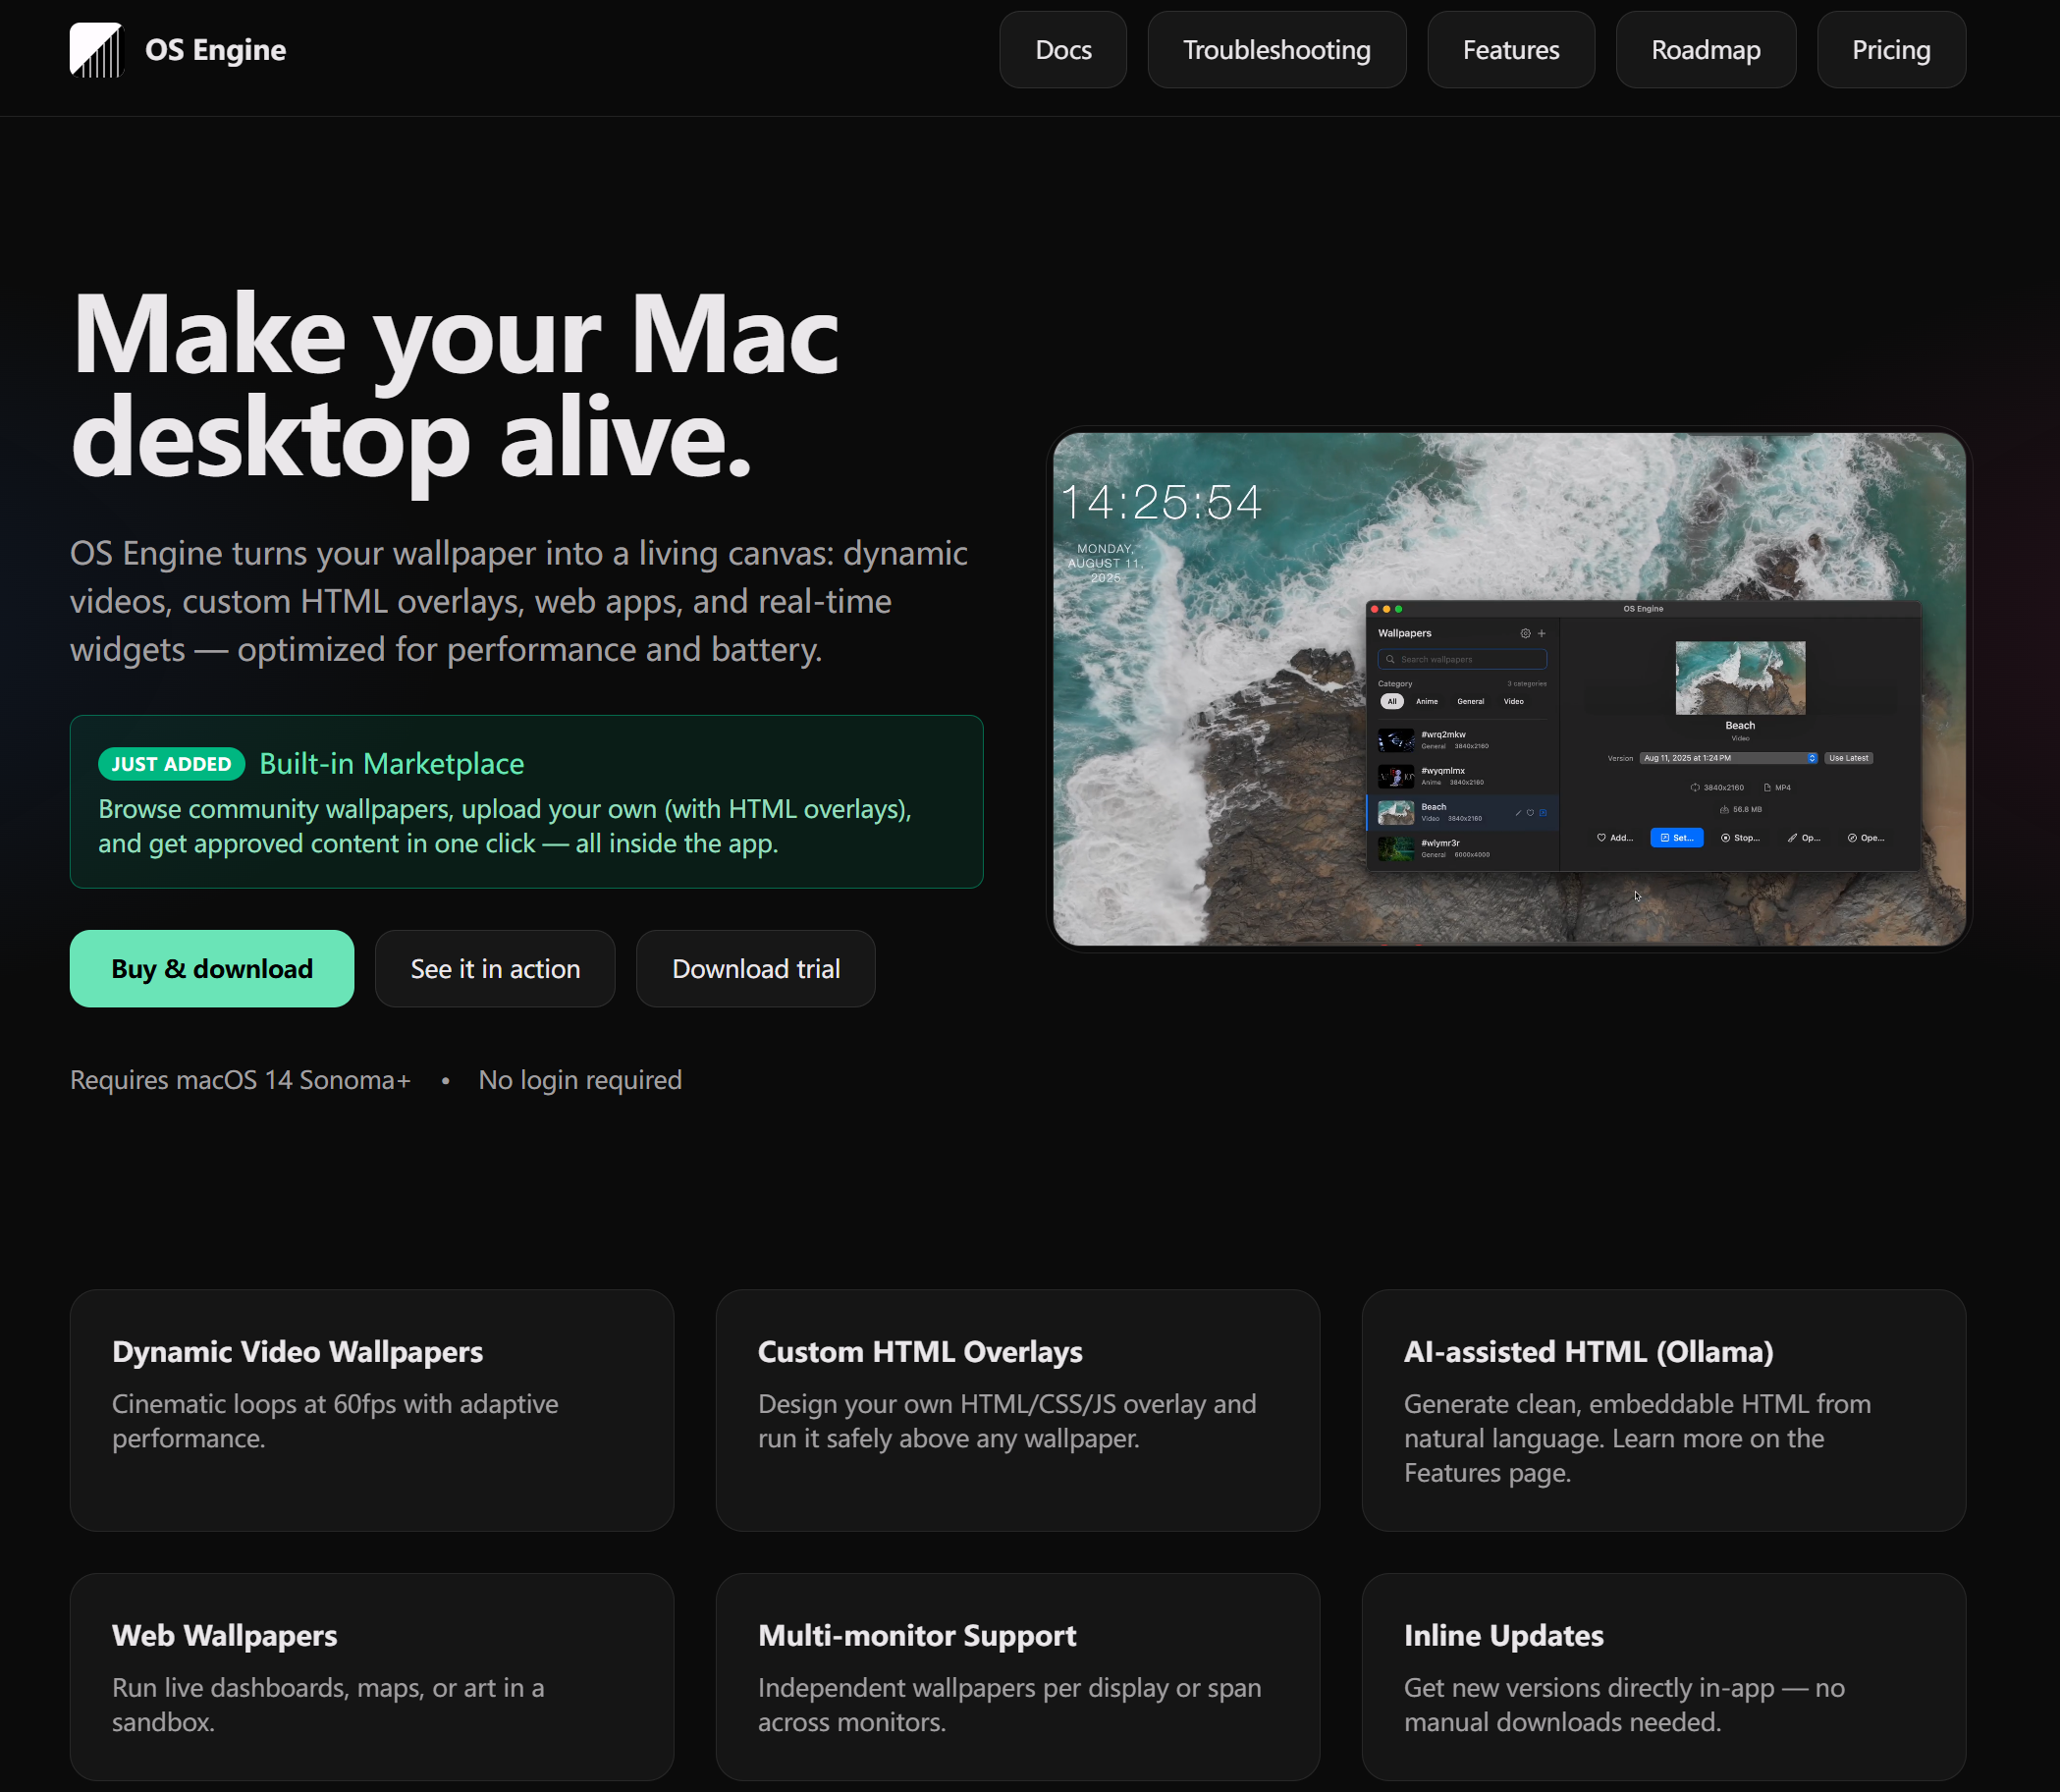Screen dimensions: 2060x1792
Task: Click the 3840x2160 resolution label in preview
Action: (x=1717, y=788)
